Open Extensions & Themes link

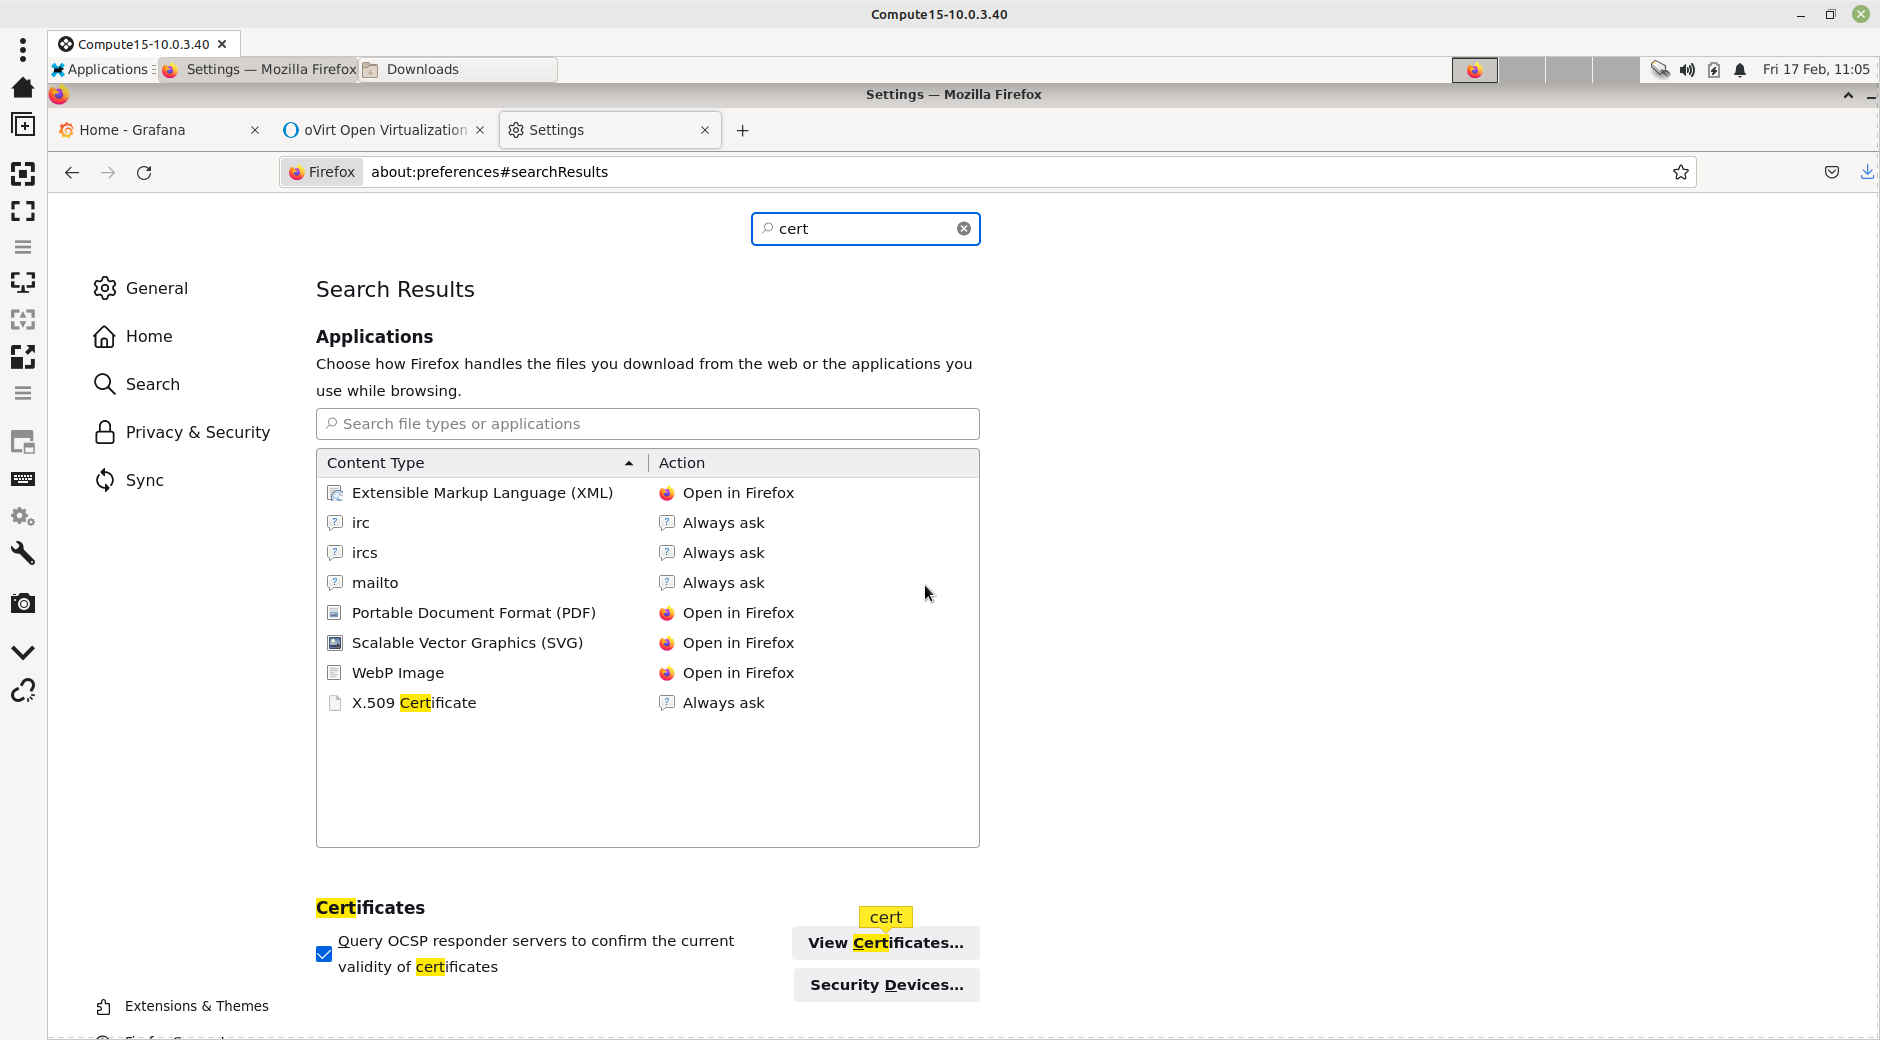point(196,1006)
